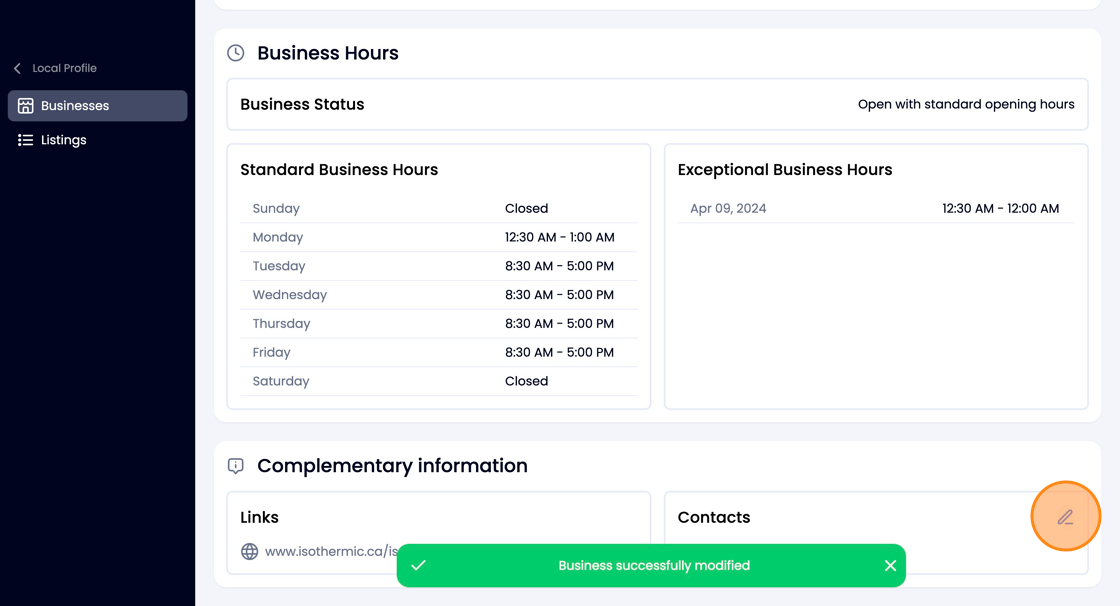Select the Saturday row label

281,381
